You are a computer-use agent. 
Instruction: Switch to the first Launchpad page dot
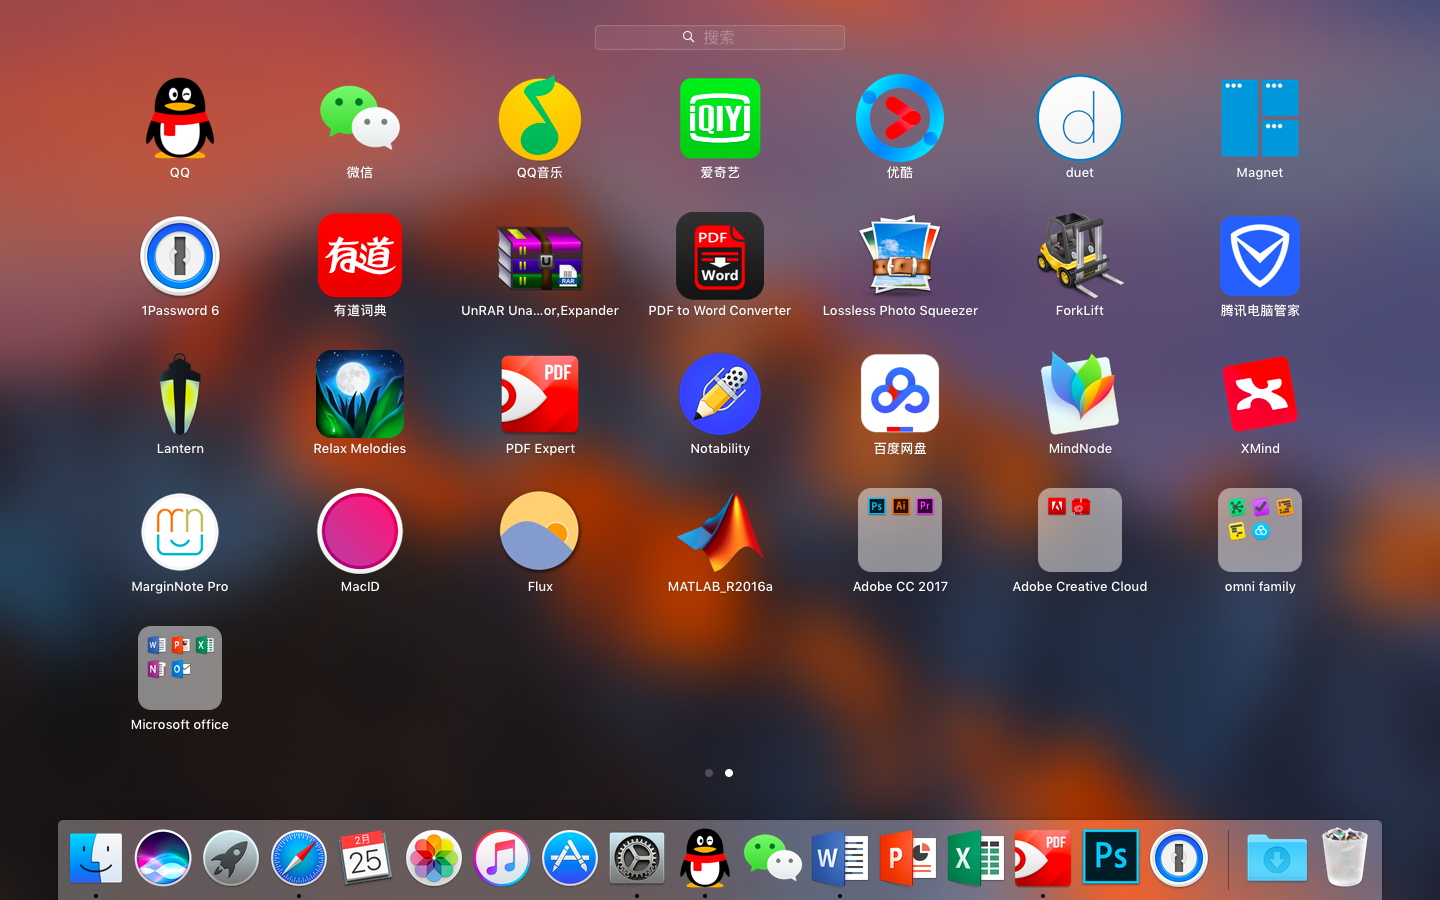709,773
